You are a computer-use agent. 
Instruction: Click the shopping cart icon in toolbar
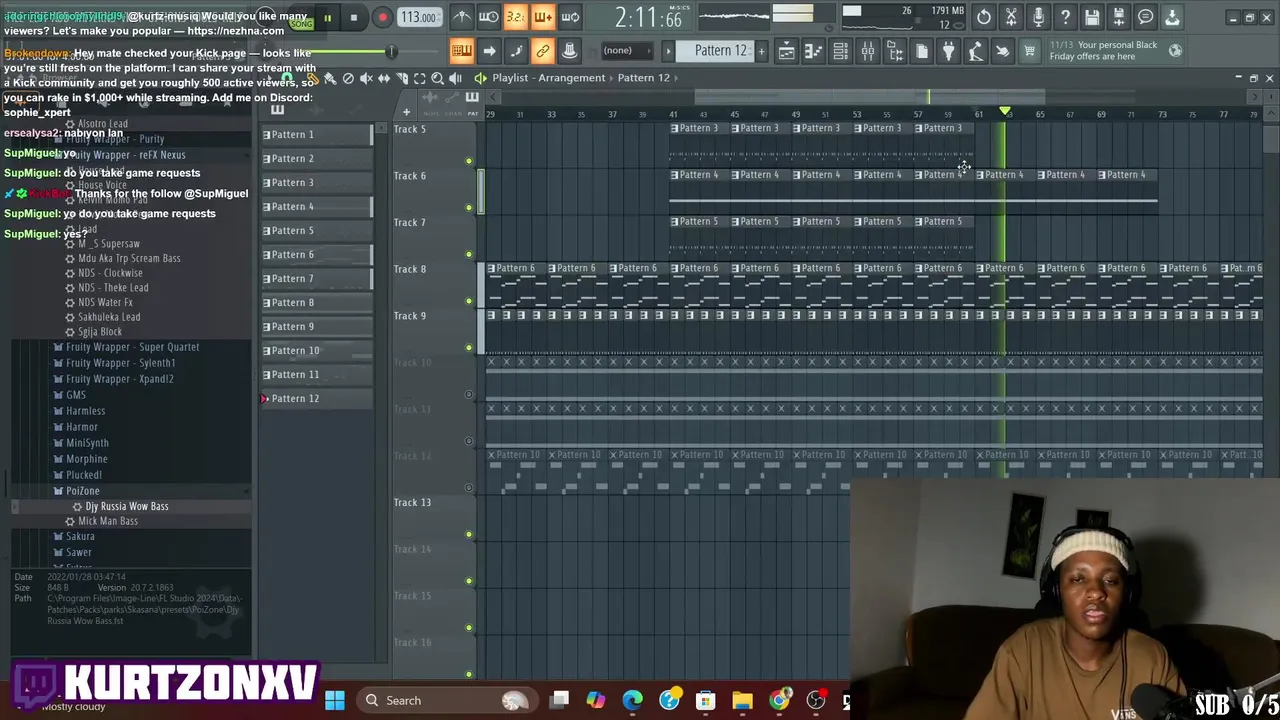pos(1029,51)
